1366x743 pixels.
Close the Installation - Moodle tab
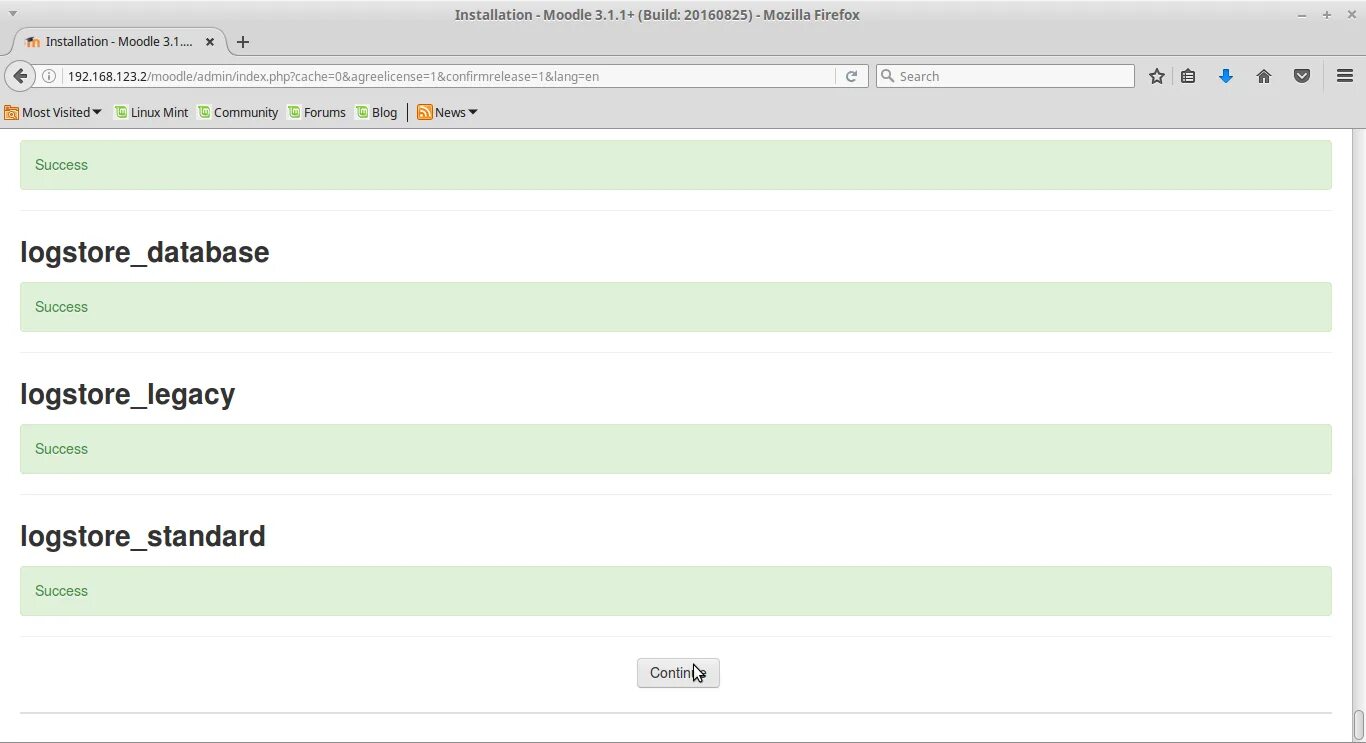210,42
